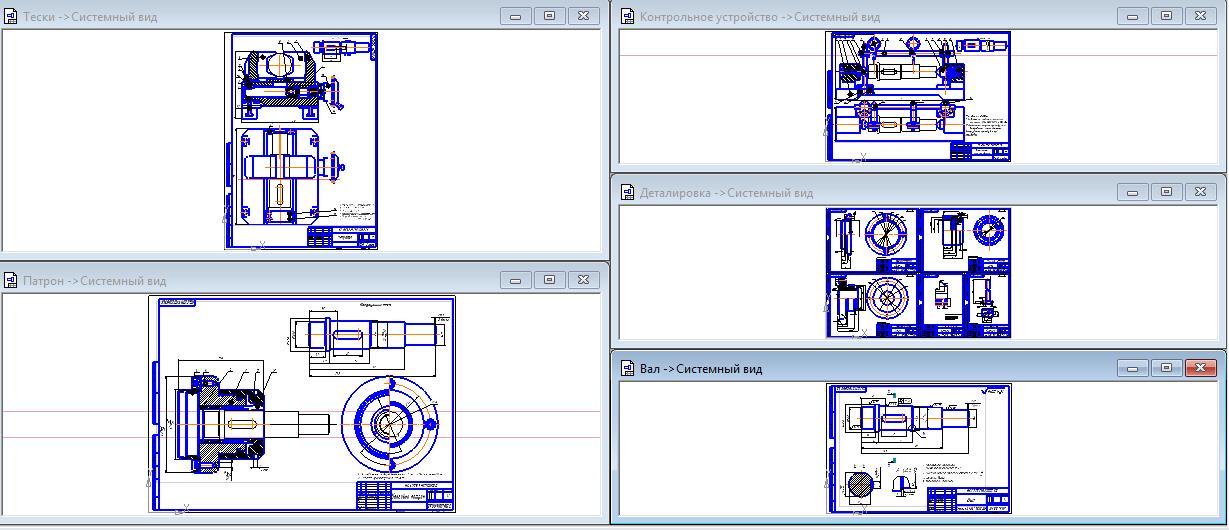Click the four-sheet drawing in Деталировка
Screen dimensions: 1229x530
click(918, 273)
